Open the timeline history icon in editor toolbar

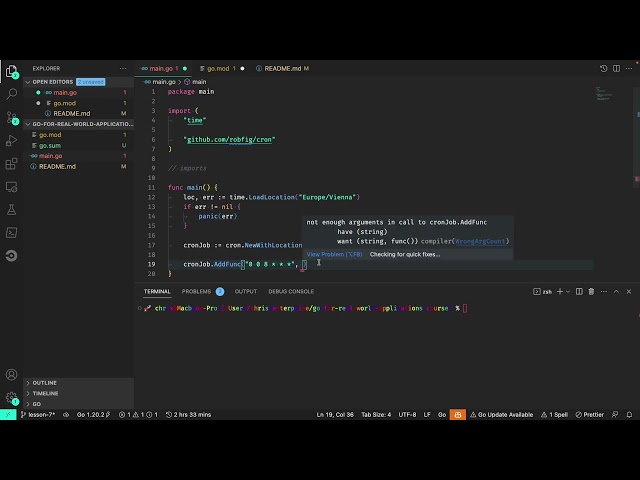coord(603,69)
